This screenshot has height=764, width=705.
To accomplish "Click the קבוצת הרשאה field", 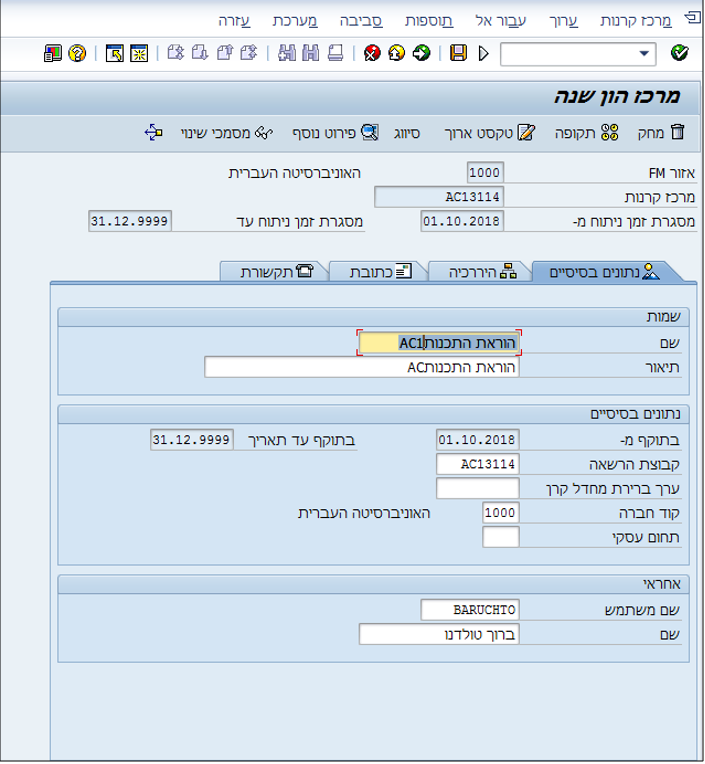I will click(477, 464).
